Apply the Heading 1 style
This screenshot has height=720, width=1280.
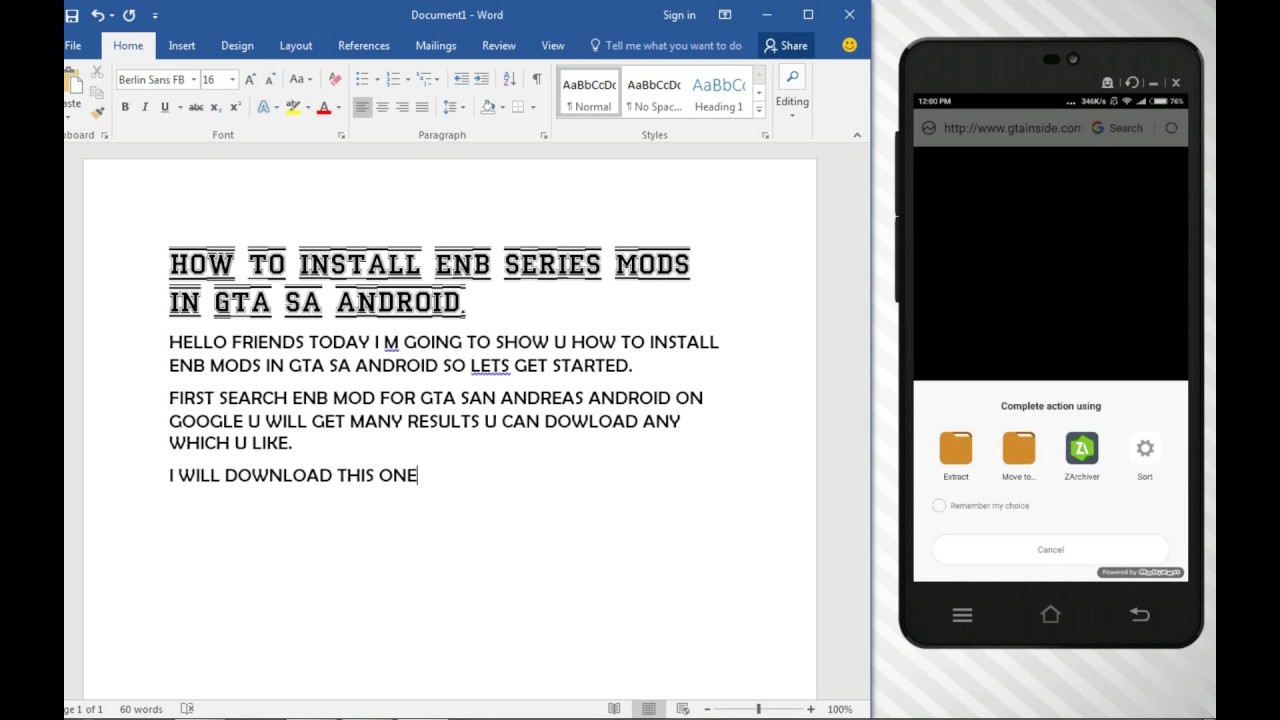coord(718,93)
